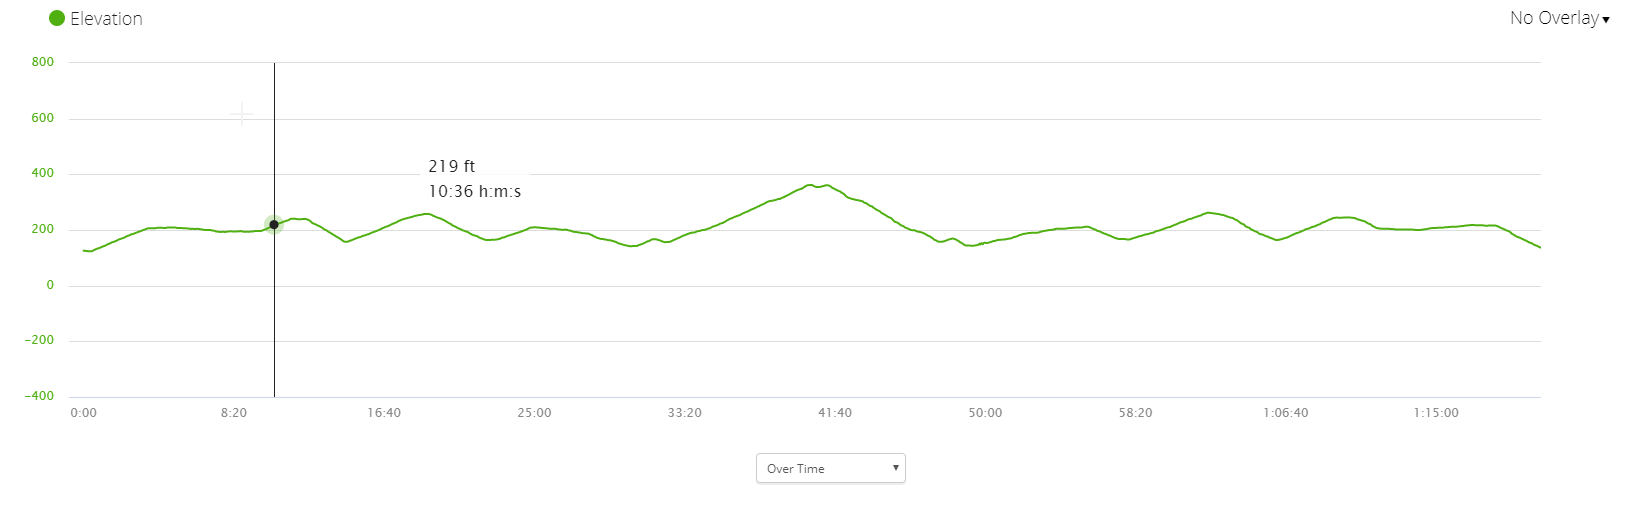
Task: Click the 8:20 time axis label
Action: click(x=234, y=413)
